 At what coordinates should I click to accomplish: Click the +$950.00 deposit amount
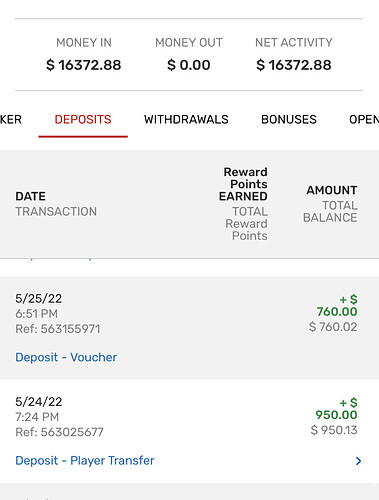click(x=336, y=409)
